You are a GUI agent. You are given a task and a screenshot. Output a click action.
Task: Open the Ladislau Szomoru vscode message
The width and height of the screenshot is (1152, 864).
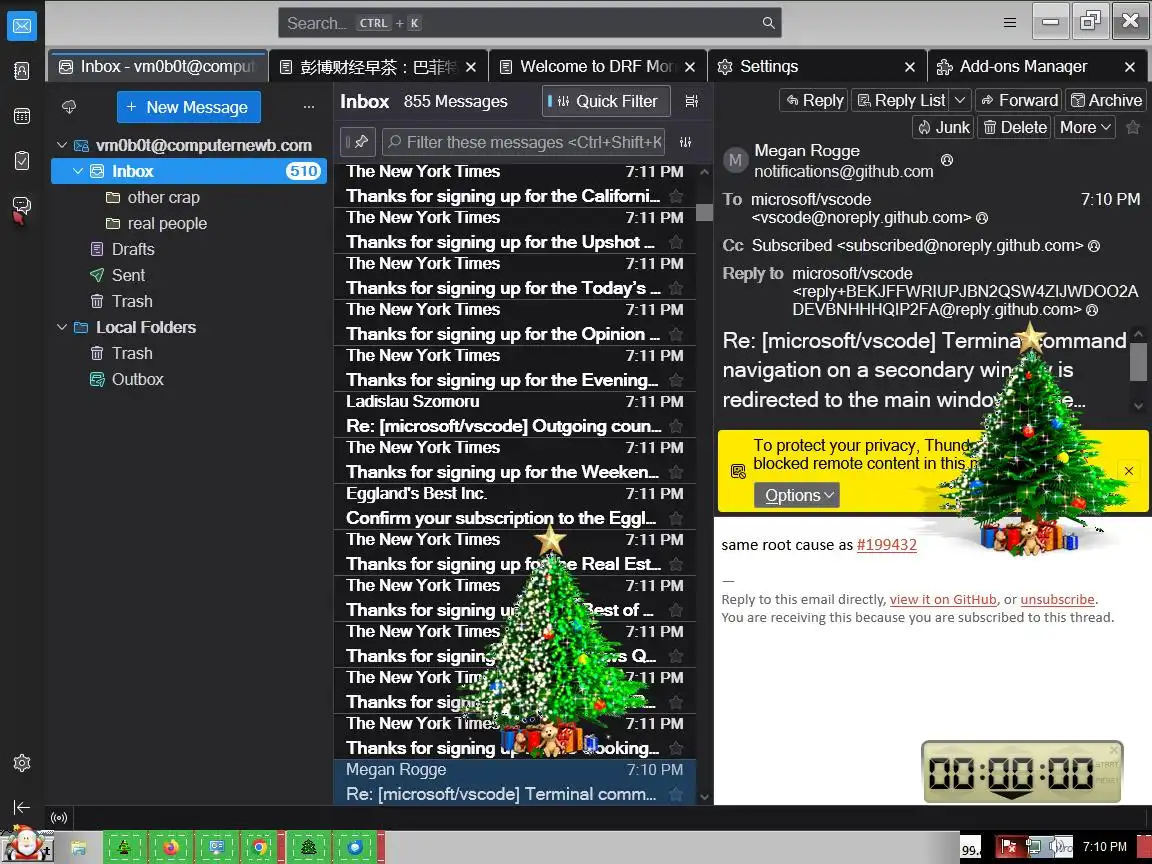click(x=514, y=414)
